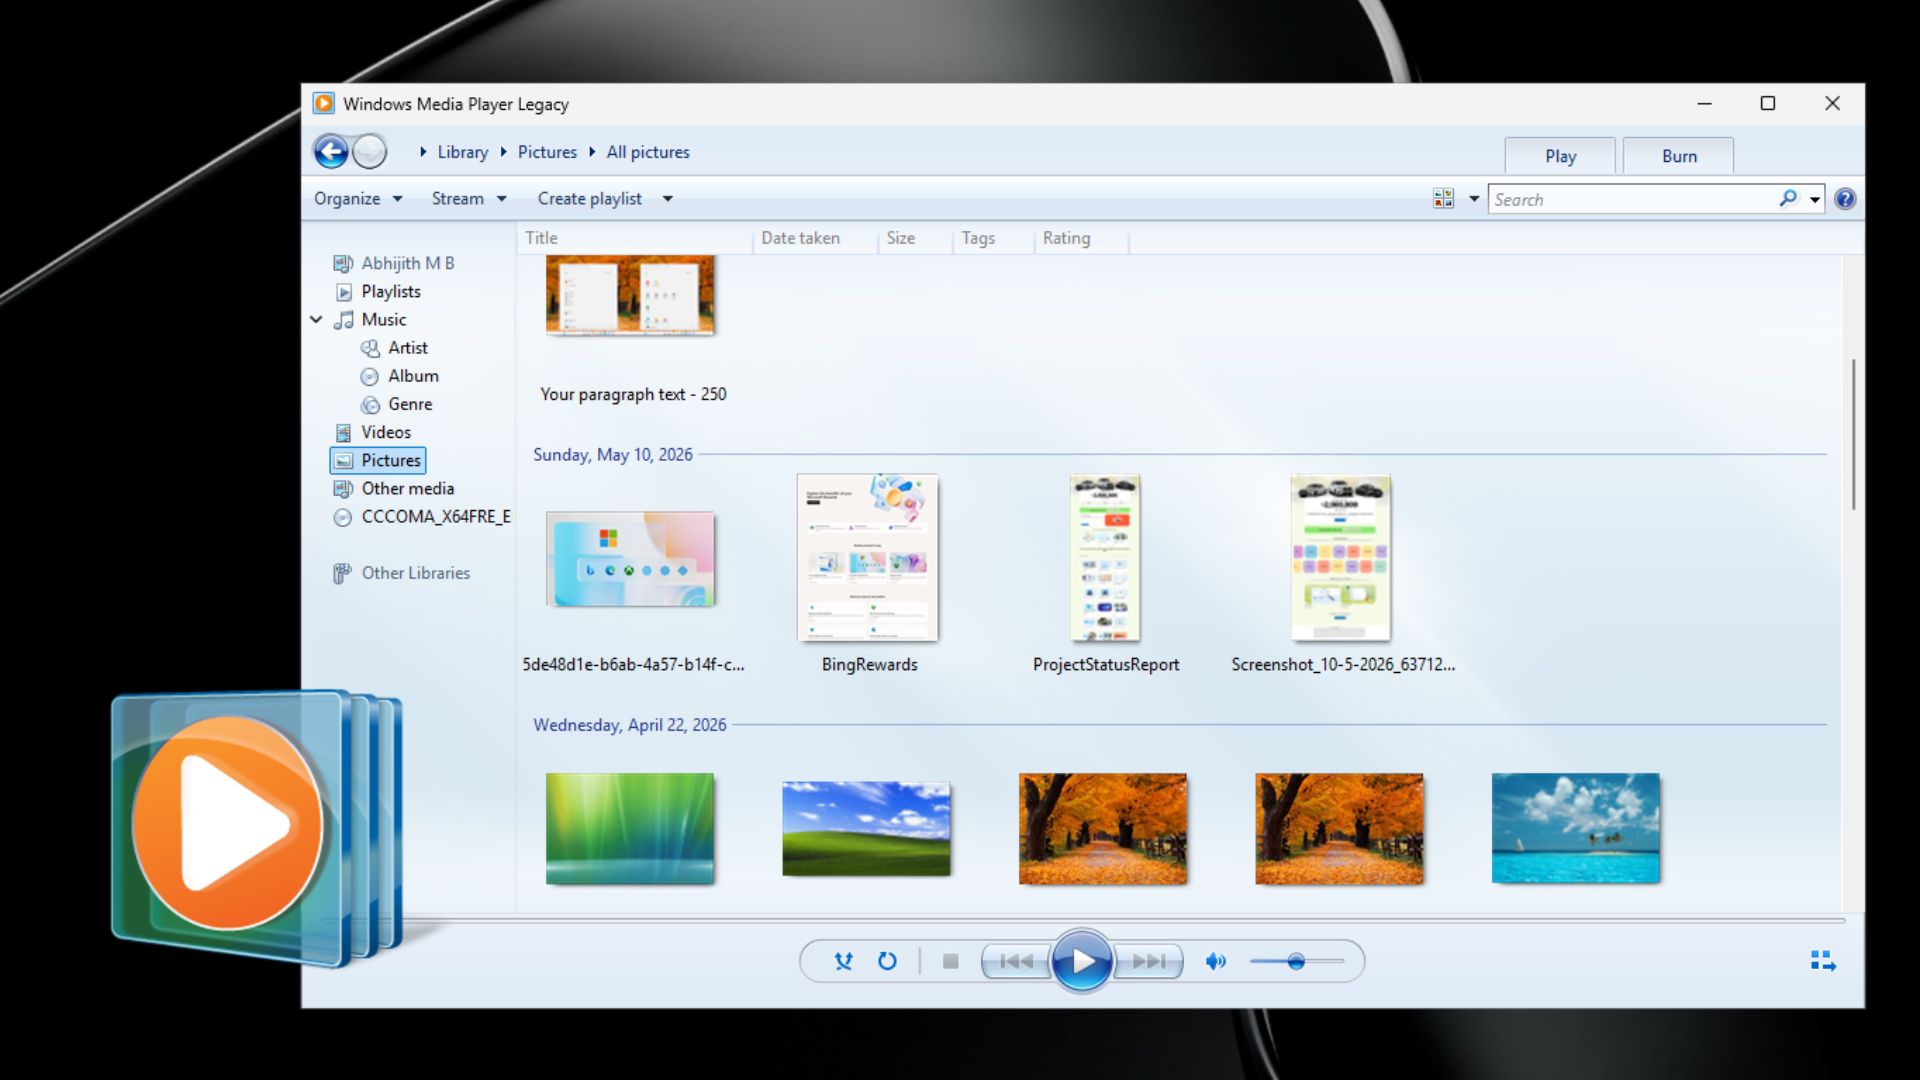Sort by the Date taken column
Viewport: 1920px width, 1080px height.
(815, 238)
